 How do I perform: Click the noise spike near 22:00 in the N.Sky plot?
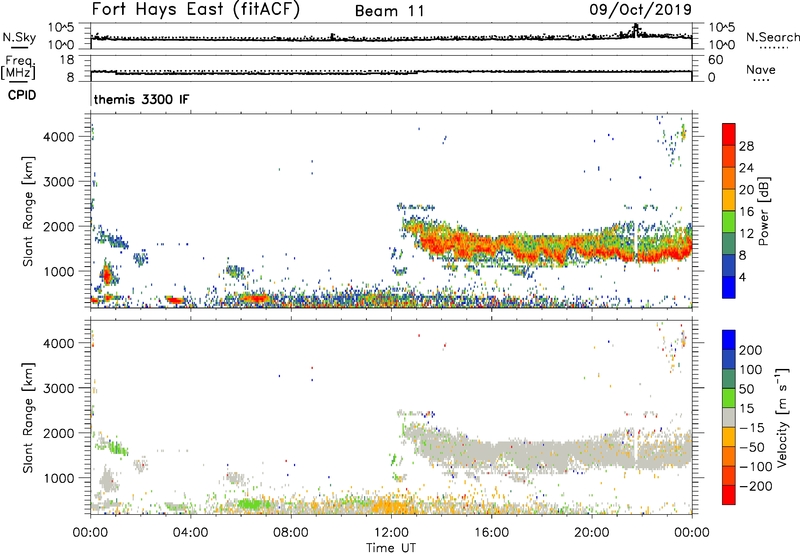(635, 29)
